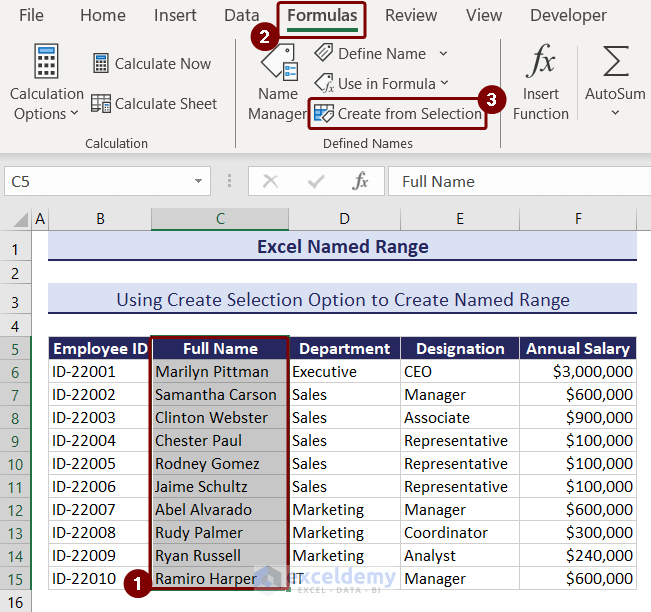Viewport: 651px width, 612px height.
Task: Click the Calculate Now icon
Action: pyautogui.click(x=101, y=63)
